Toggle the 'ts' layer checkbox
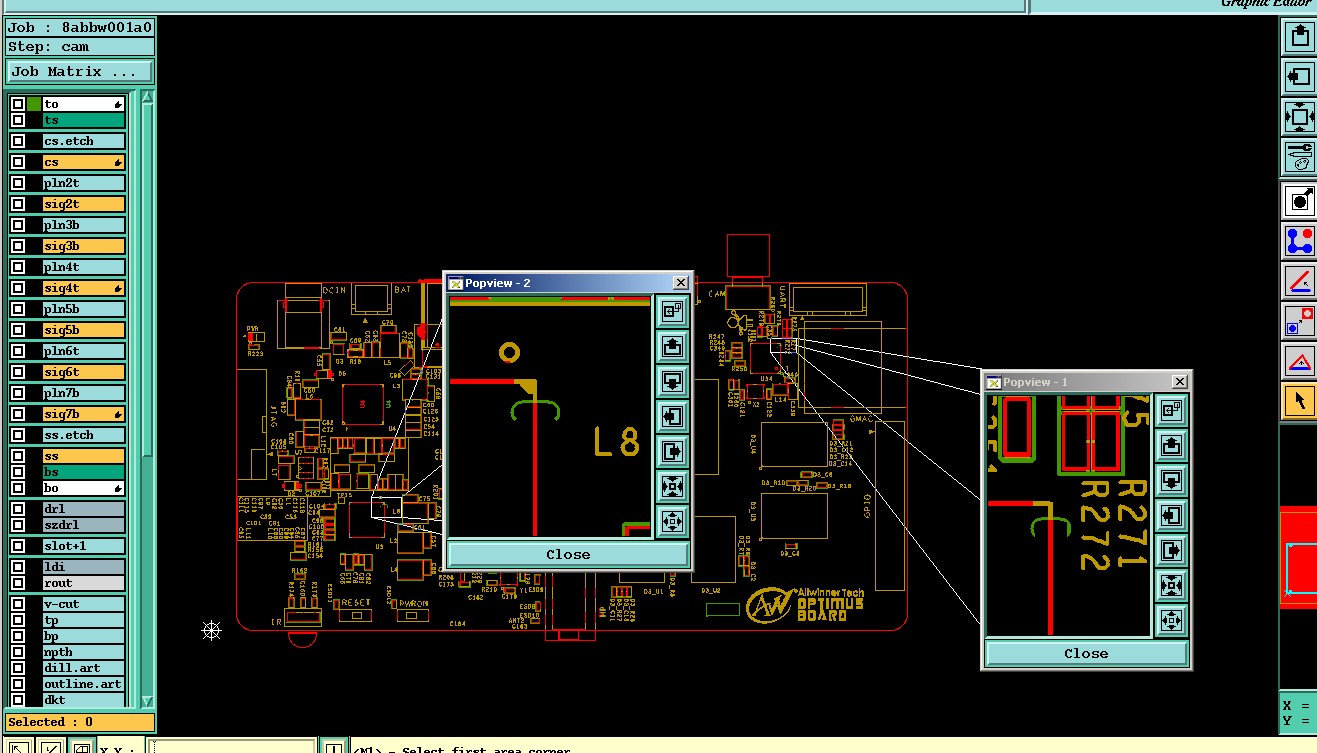This screenshot has width=1317, height=753. 18,120
